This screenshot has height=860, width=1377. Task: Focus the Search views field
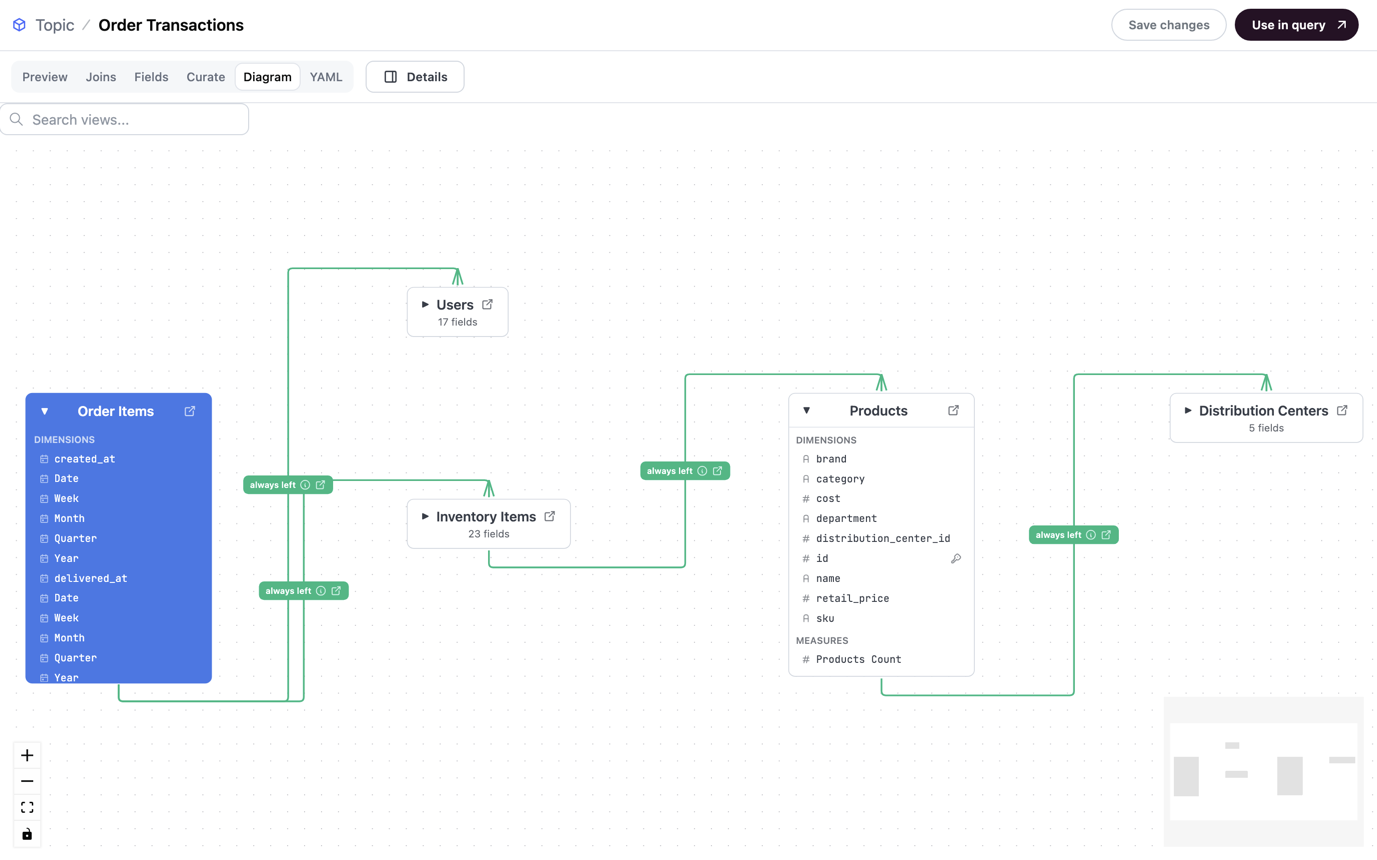point(125,119)
